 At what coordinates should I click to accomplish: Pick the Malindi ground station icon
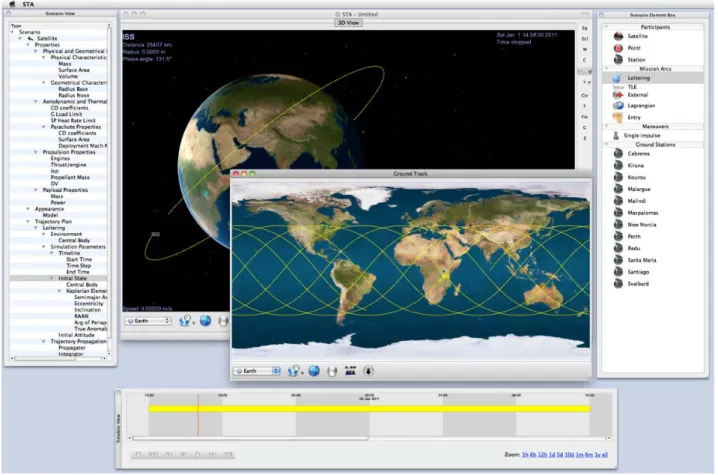618,201
